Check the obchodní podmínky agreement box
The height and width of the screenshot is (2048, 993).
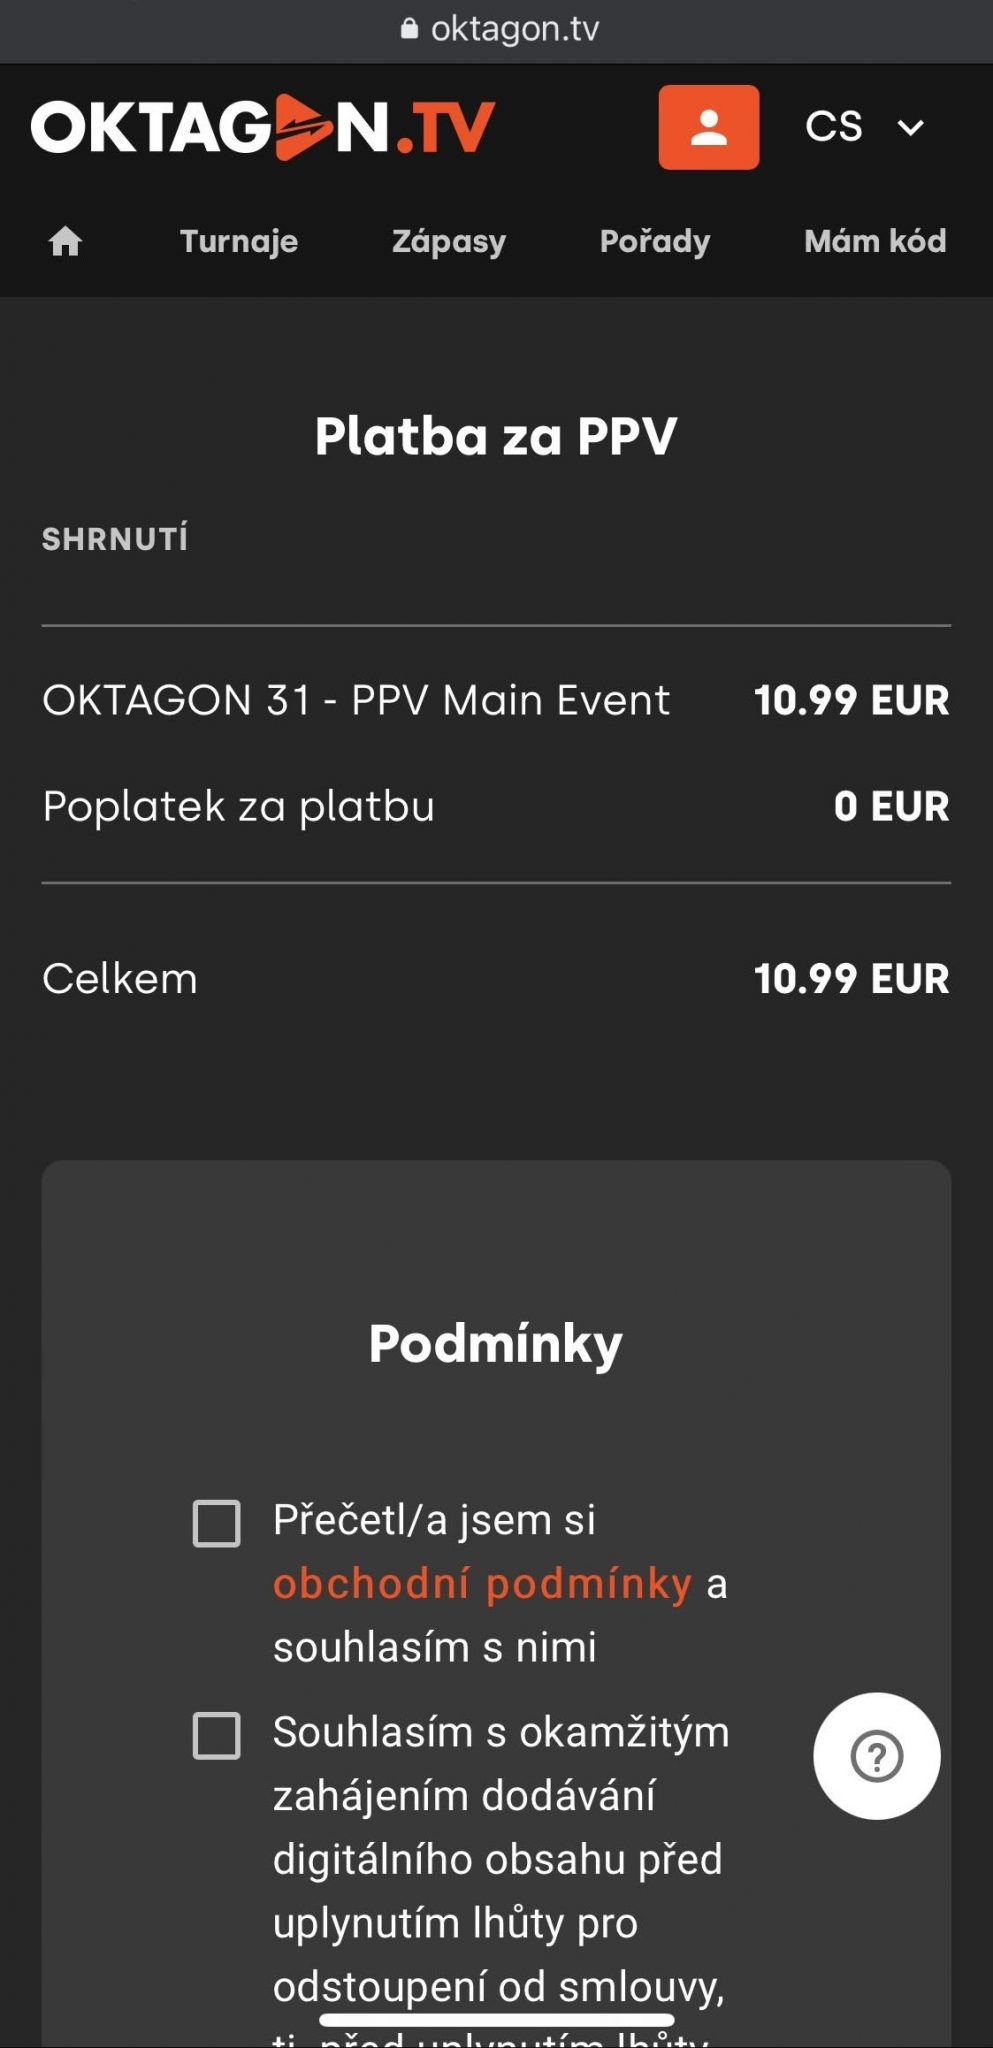[x=216, y=1523]
